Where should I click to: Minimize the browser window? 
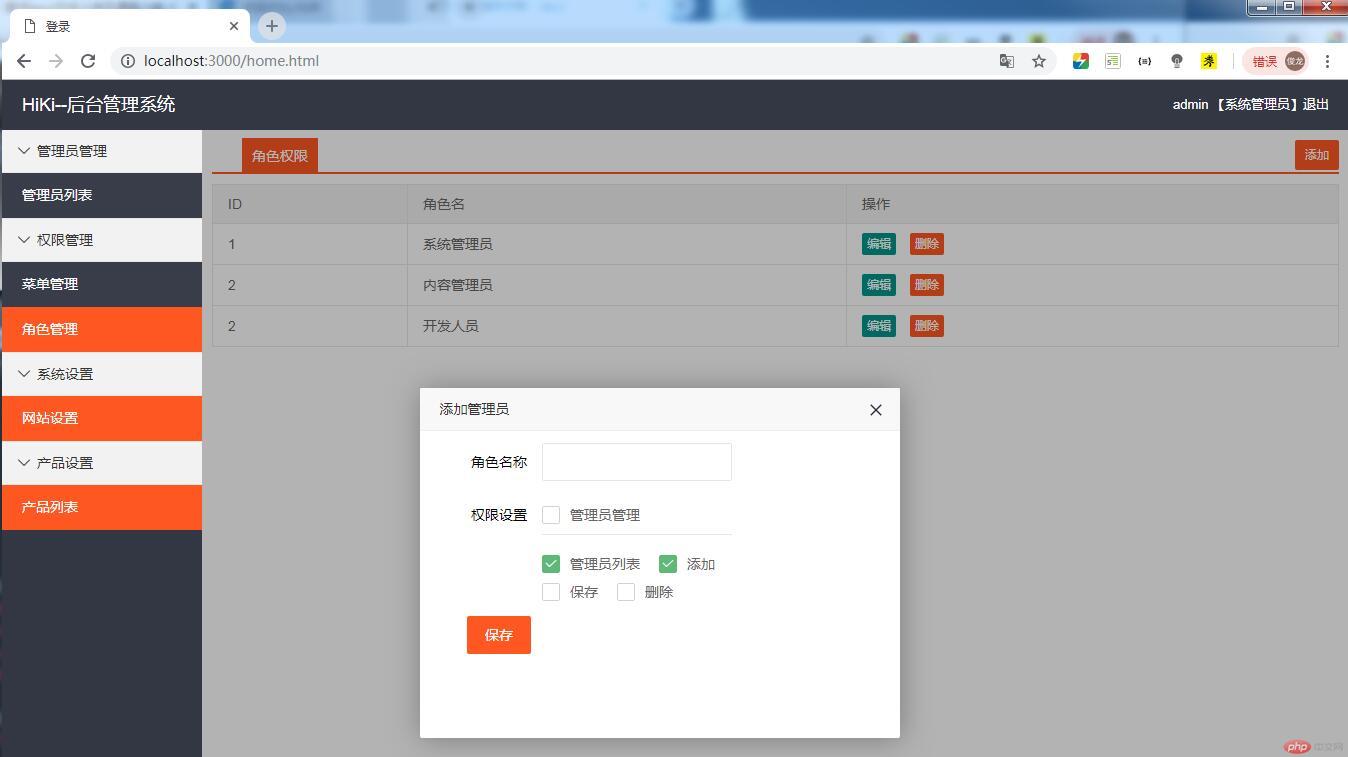(1262, 7)
